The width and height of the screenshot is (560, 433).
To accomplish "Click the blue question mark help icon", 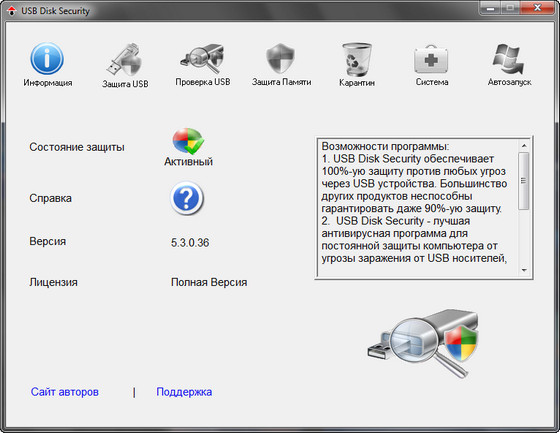I will point(187,198).
